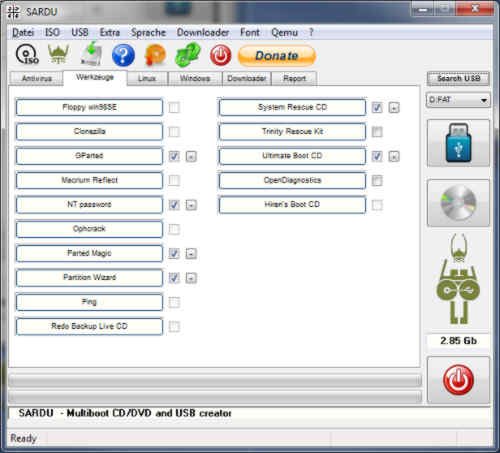Open the ISO menu
Screen dimensions: 500x453
click(x=52, y=32)
